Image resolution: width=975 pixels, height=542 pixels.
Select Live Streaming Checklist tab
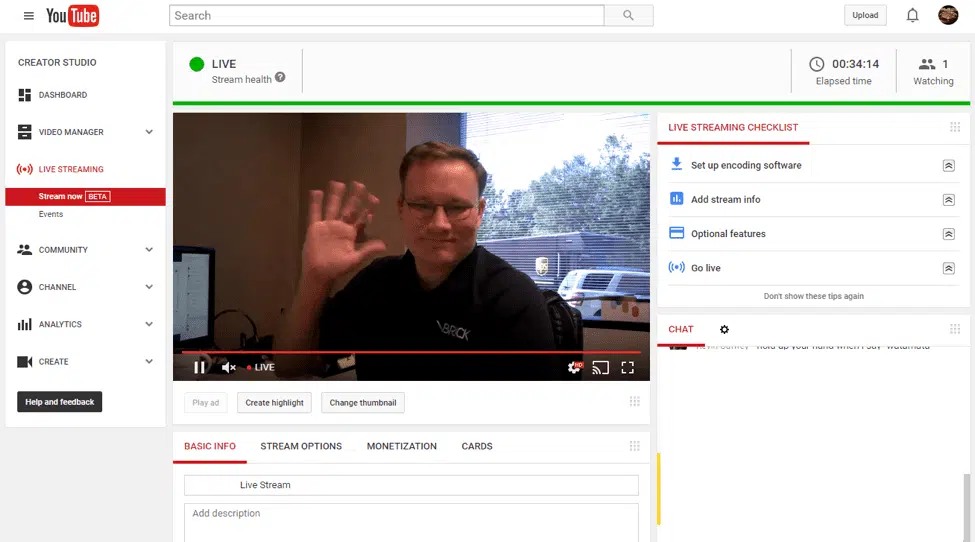pyautogui.click(x=733, y=127)
